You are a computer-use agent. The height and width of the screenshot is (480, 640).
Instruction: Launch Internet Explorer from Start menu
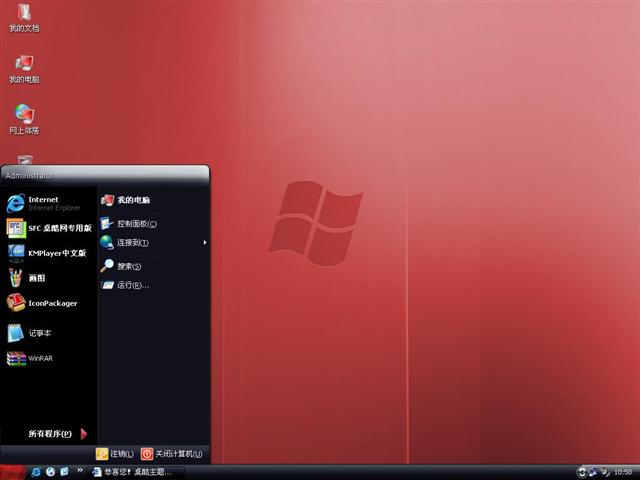(48, 203)
